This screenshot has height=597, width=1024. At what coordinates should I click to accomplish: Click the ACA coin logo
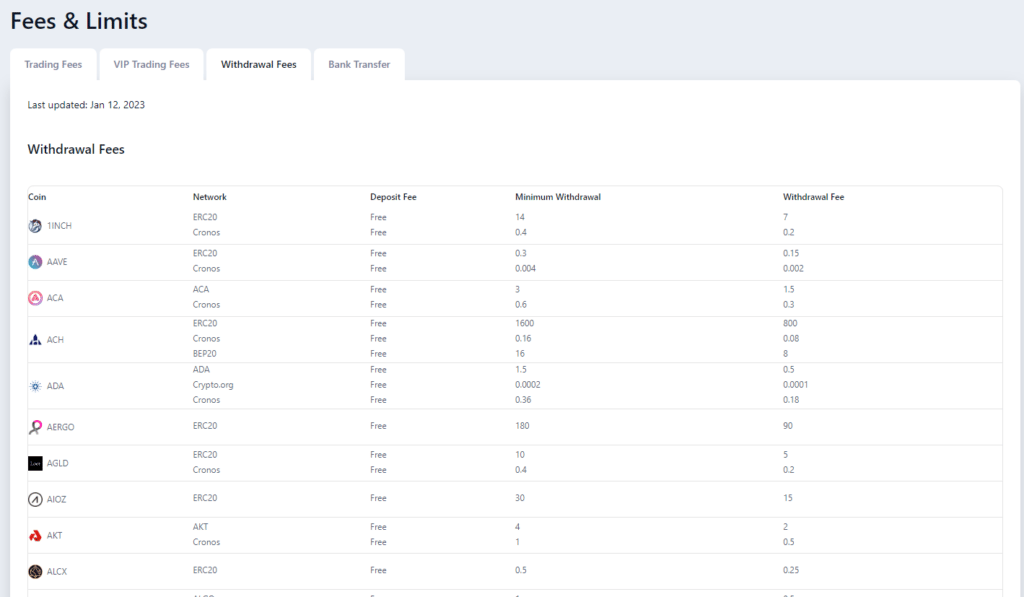point(35,298)
